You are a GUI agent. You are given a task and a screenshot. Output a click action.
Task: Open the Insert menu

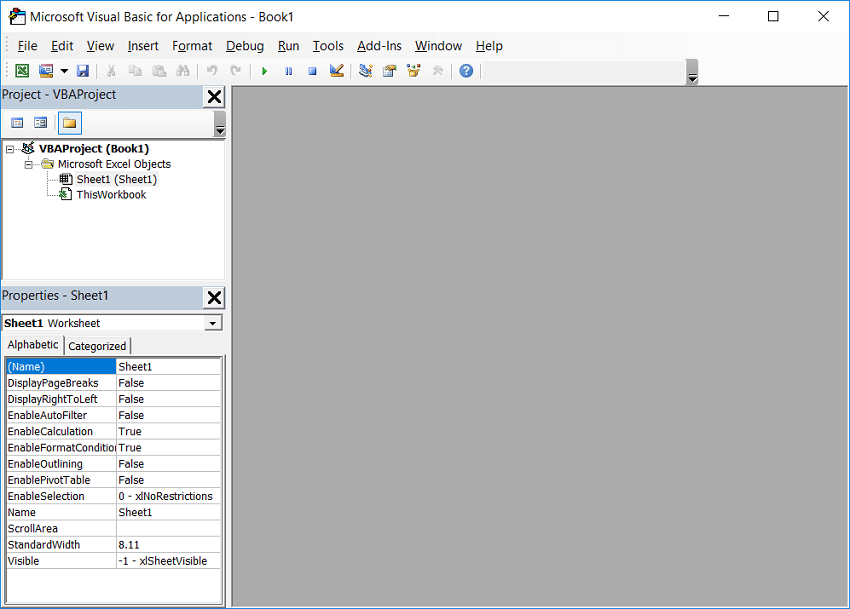pyautogui.click(x=143, y=46)
